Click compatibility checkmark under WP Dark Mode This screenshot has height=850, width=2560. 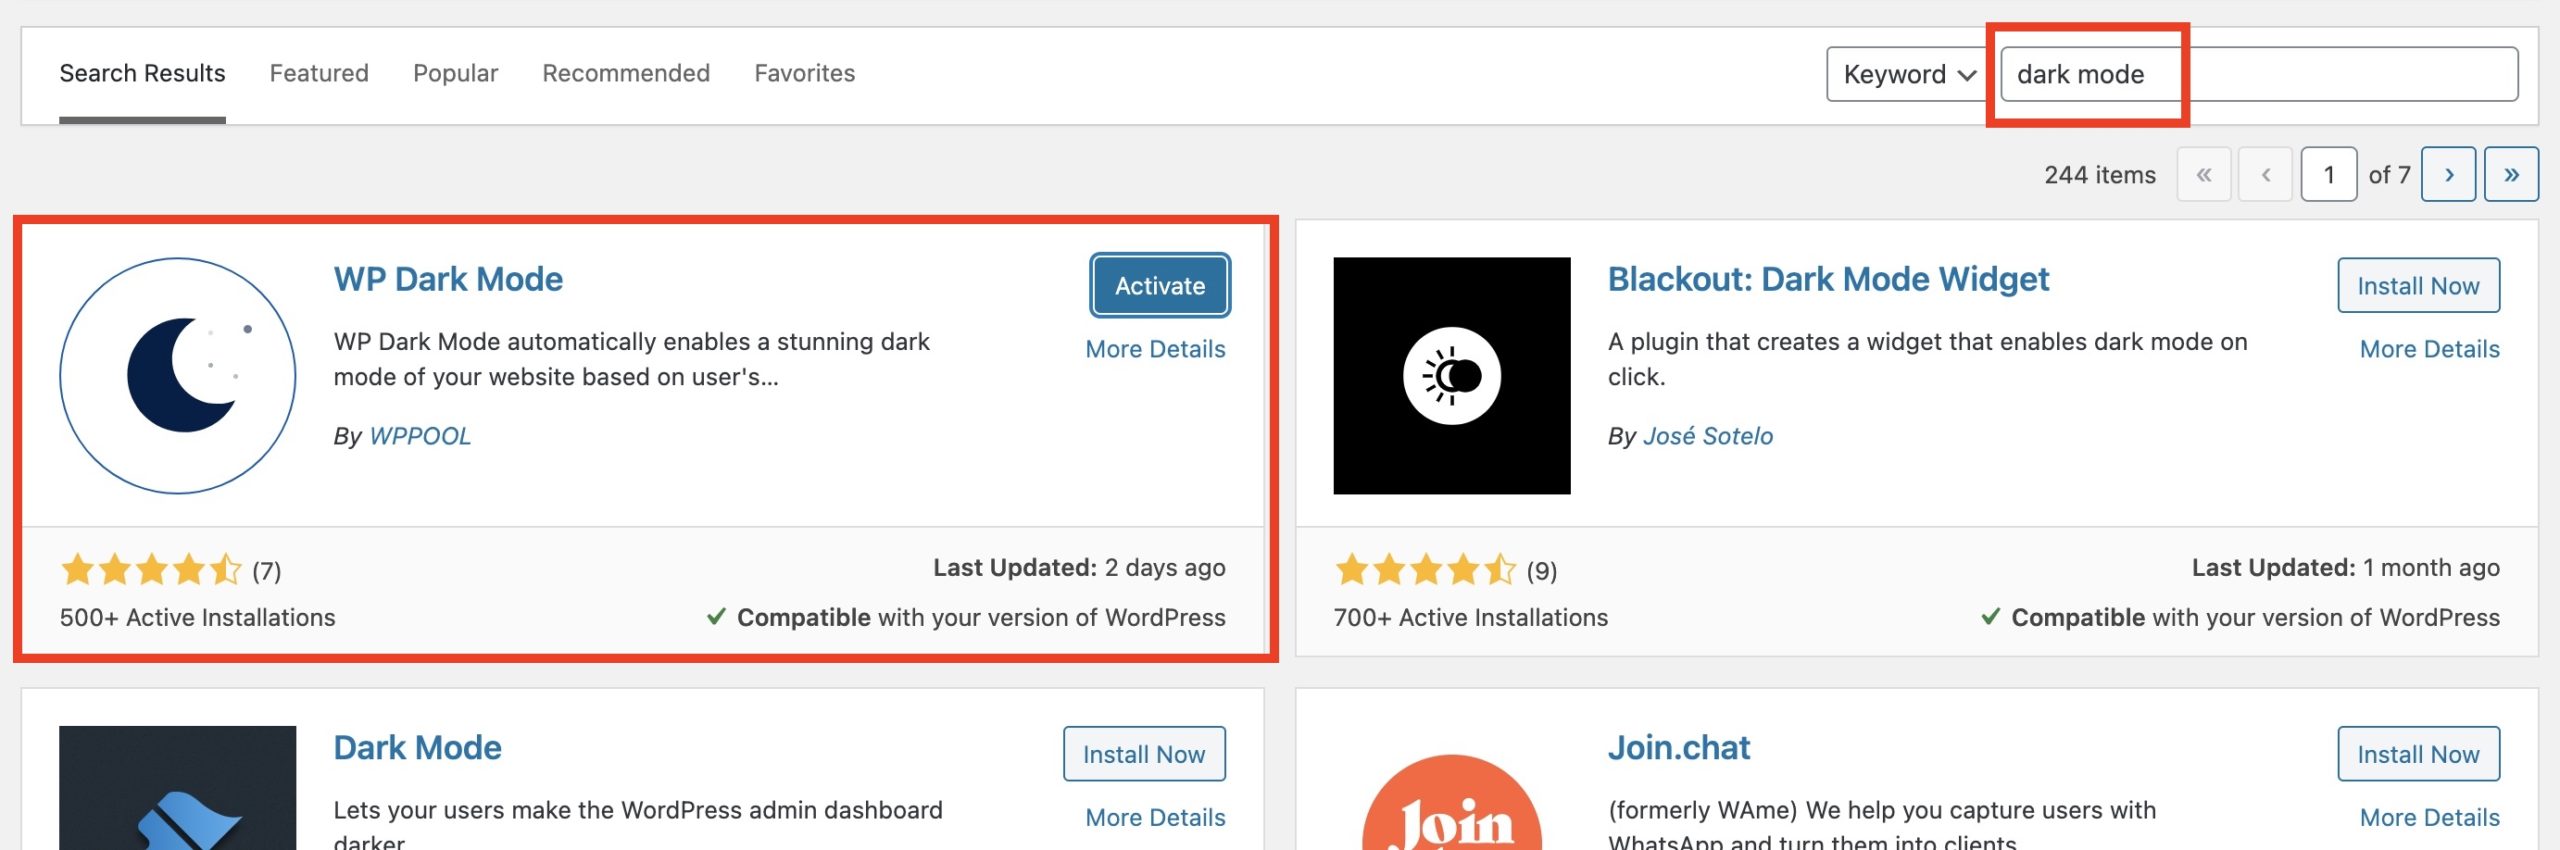[716, 617]
